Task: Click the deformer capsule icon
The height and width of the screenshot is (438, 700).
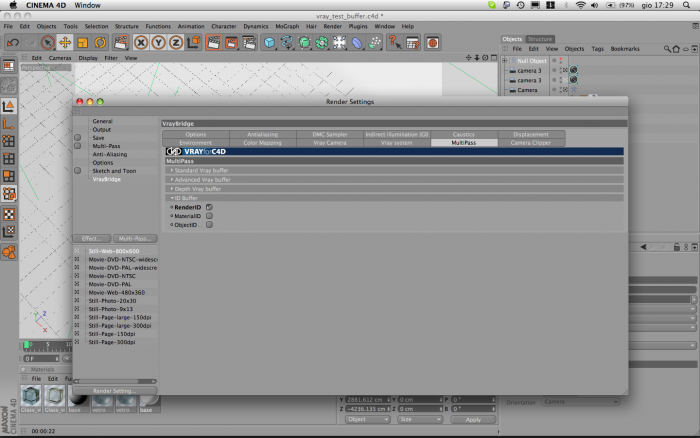Action: click(x=357, y=42)
